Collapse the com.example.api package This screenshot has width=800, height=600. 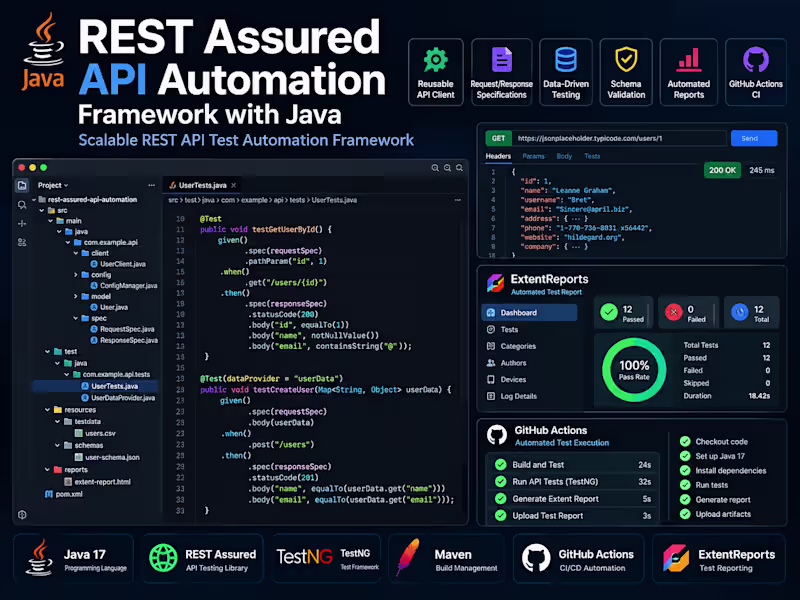[68, 242]
